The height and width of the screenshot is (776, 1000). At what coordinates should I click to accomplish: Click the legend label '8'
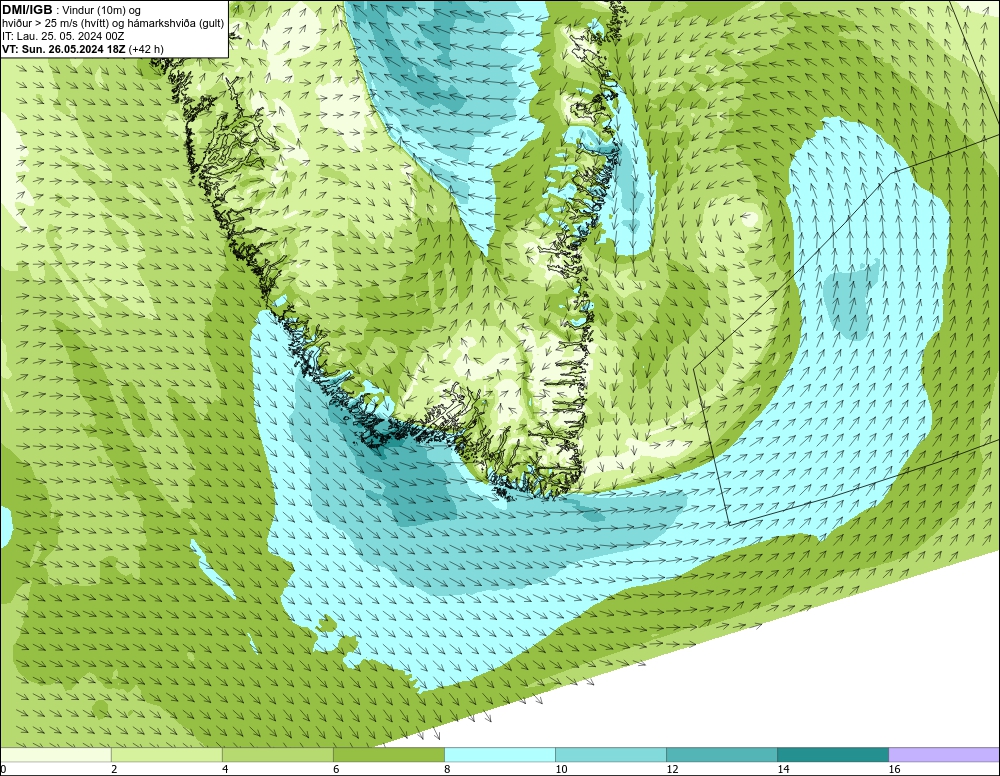(447, 770)
